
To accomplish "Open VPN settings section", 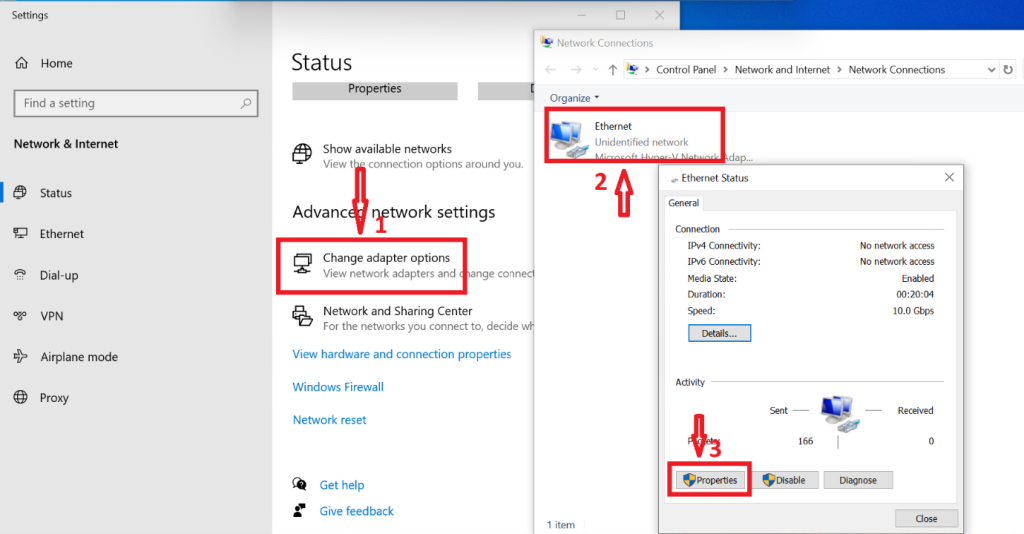I will (51, 316).
